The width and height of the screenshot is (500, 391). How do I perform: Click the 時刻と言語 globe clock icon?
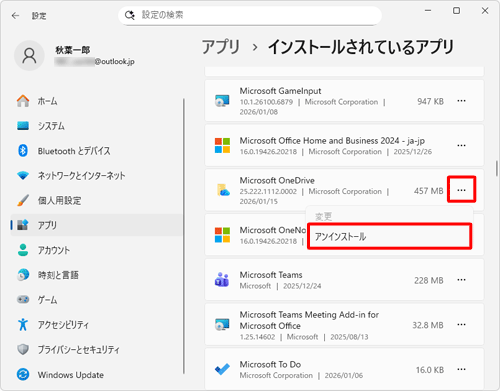pos(23,275)
